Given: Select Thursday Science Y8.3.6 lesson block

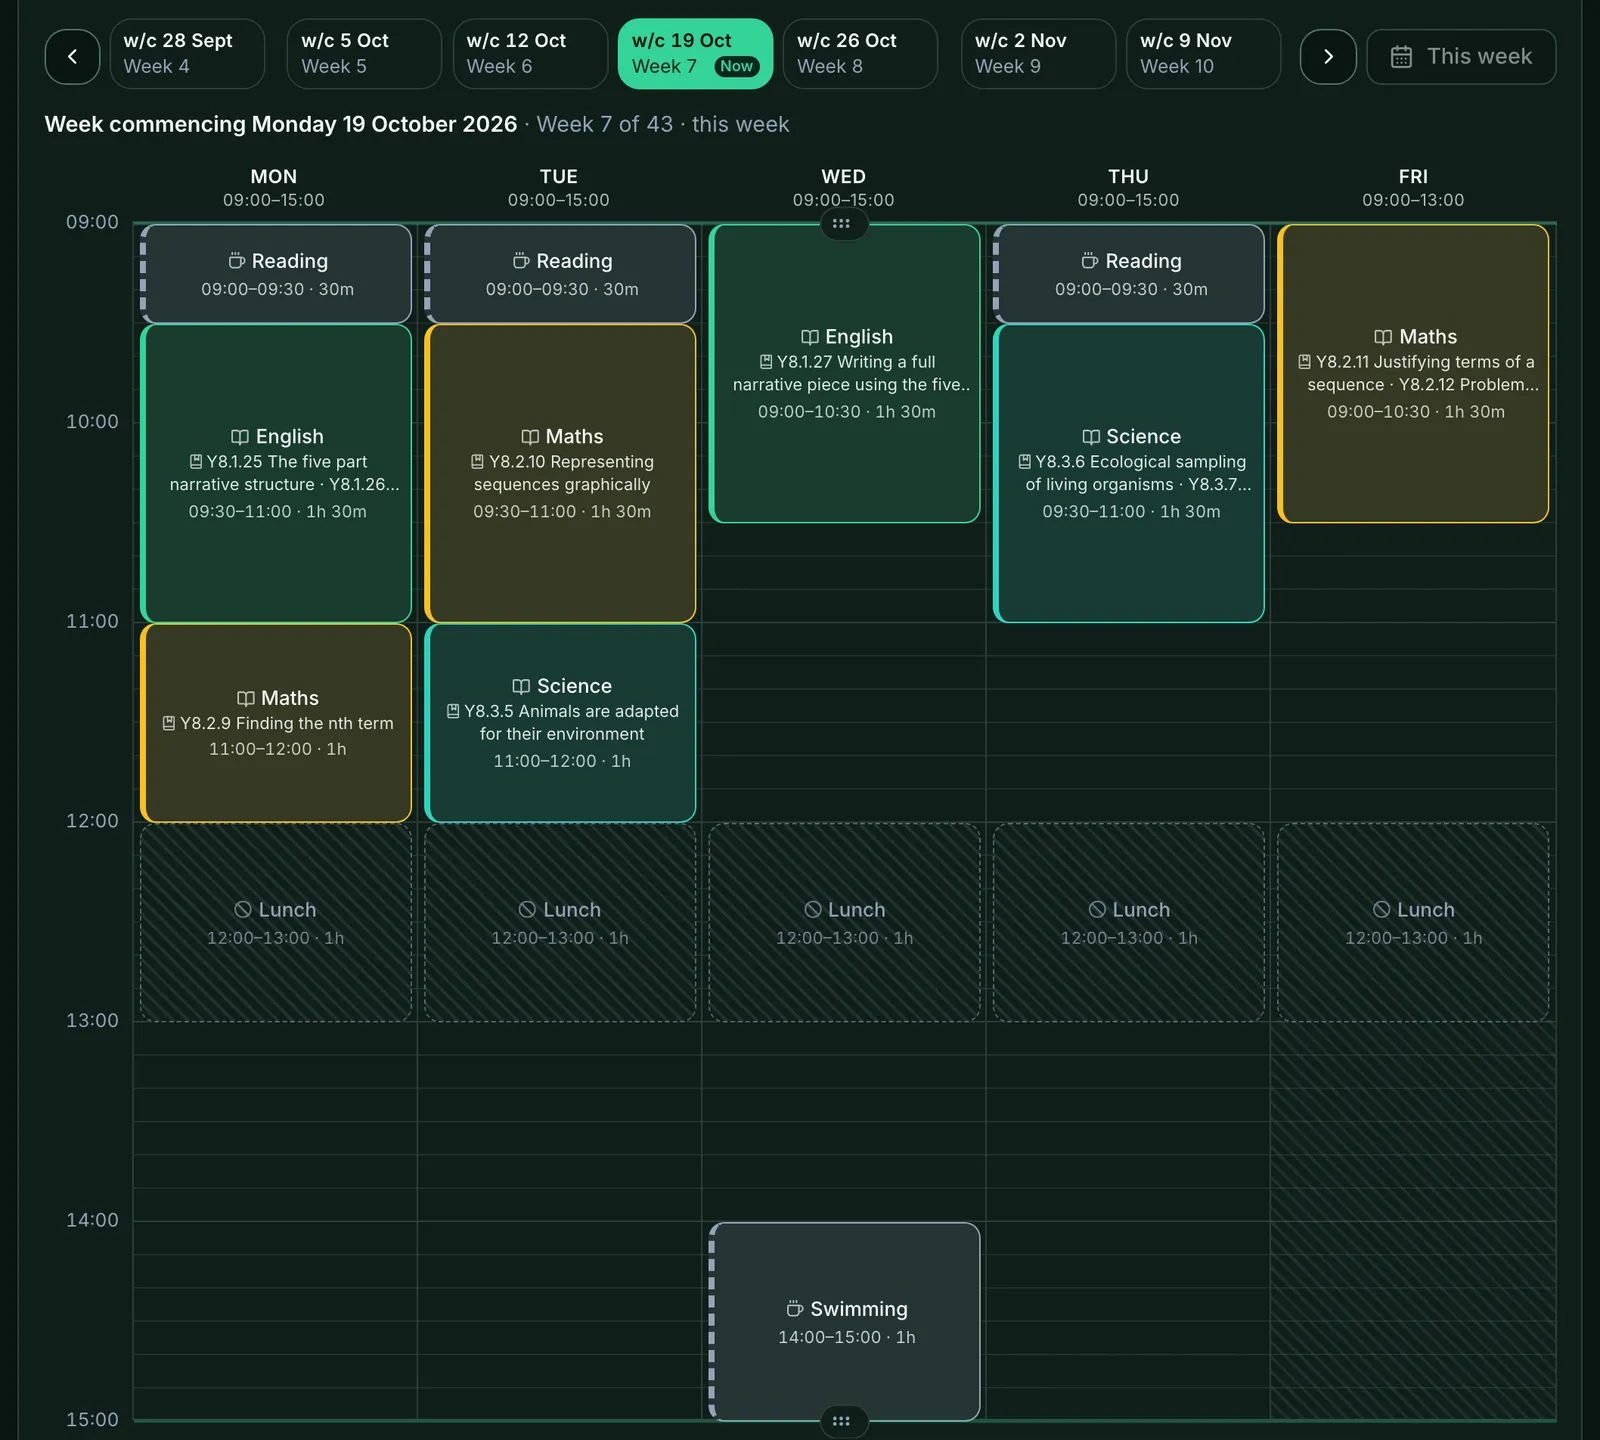Looking at the screenshot, I should pyautogui.click(x=1129, y=474).
